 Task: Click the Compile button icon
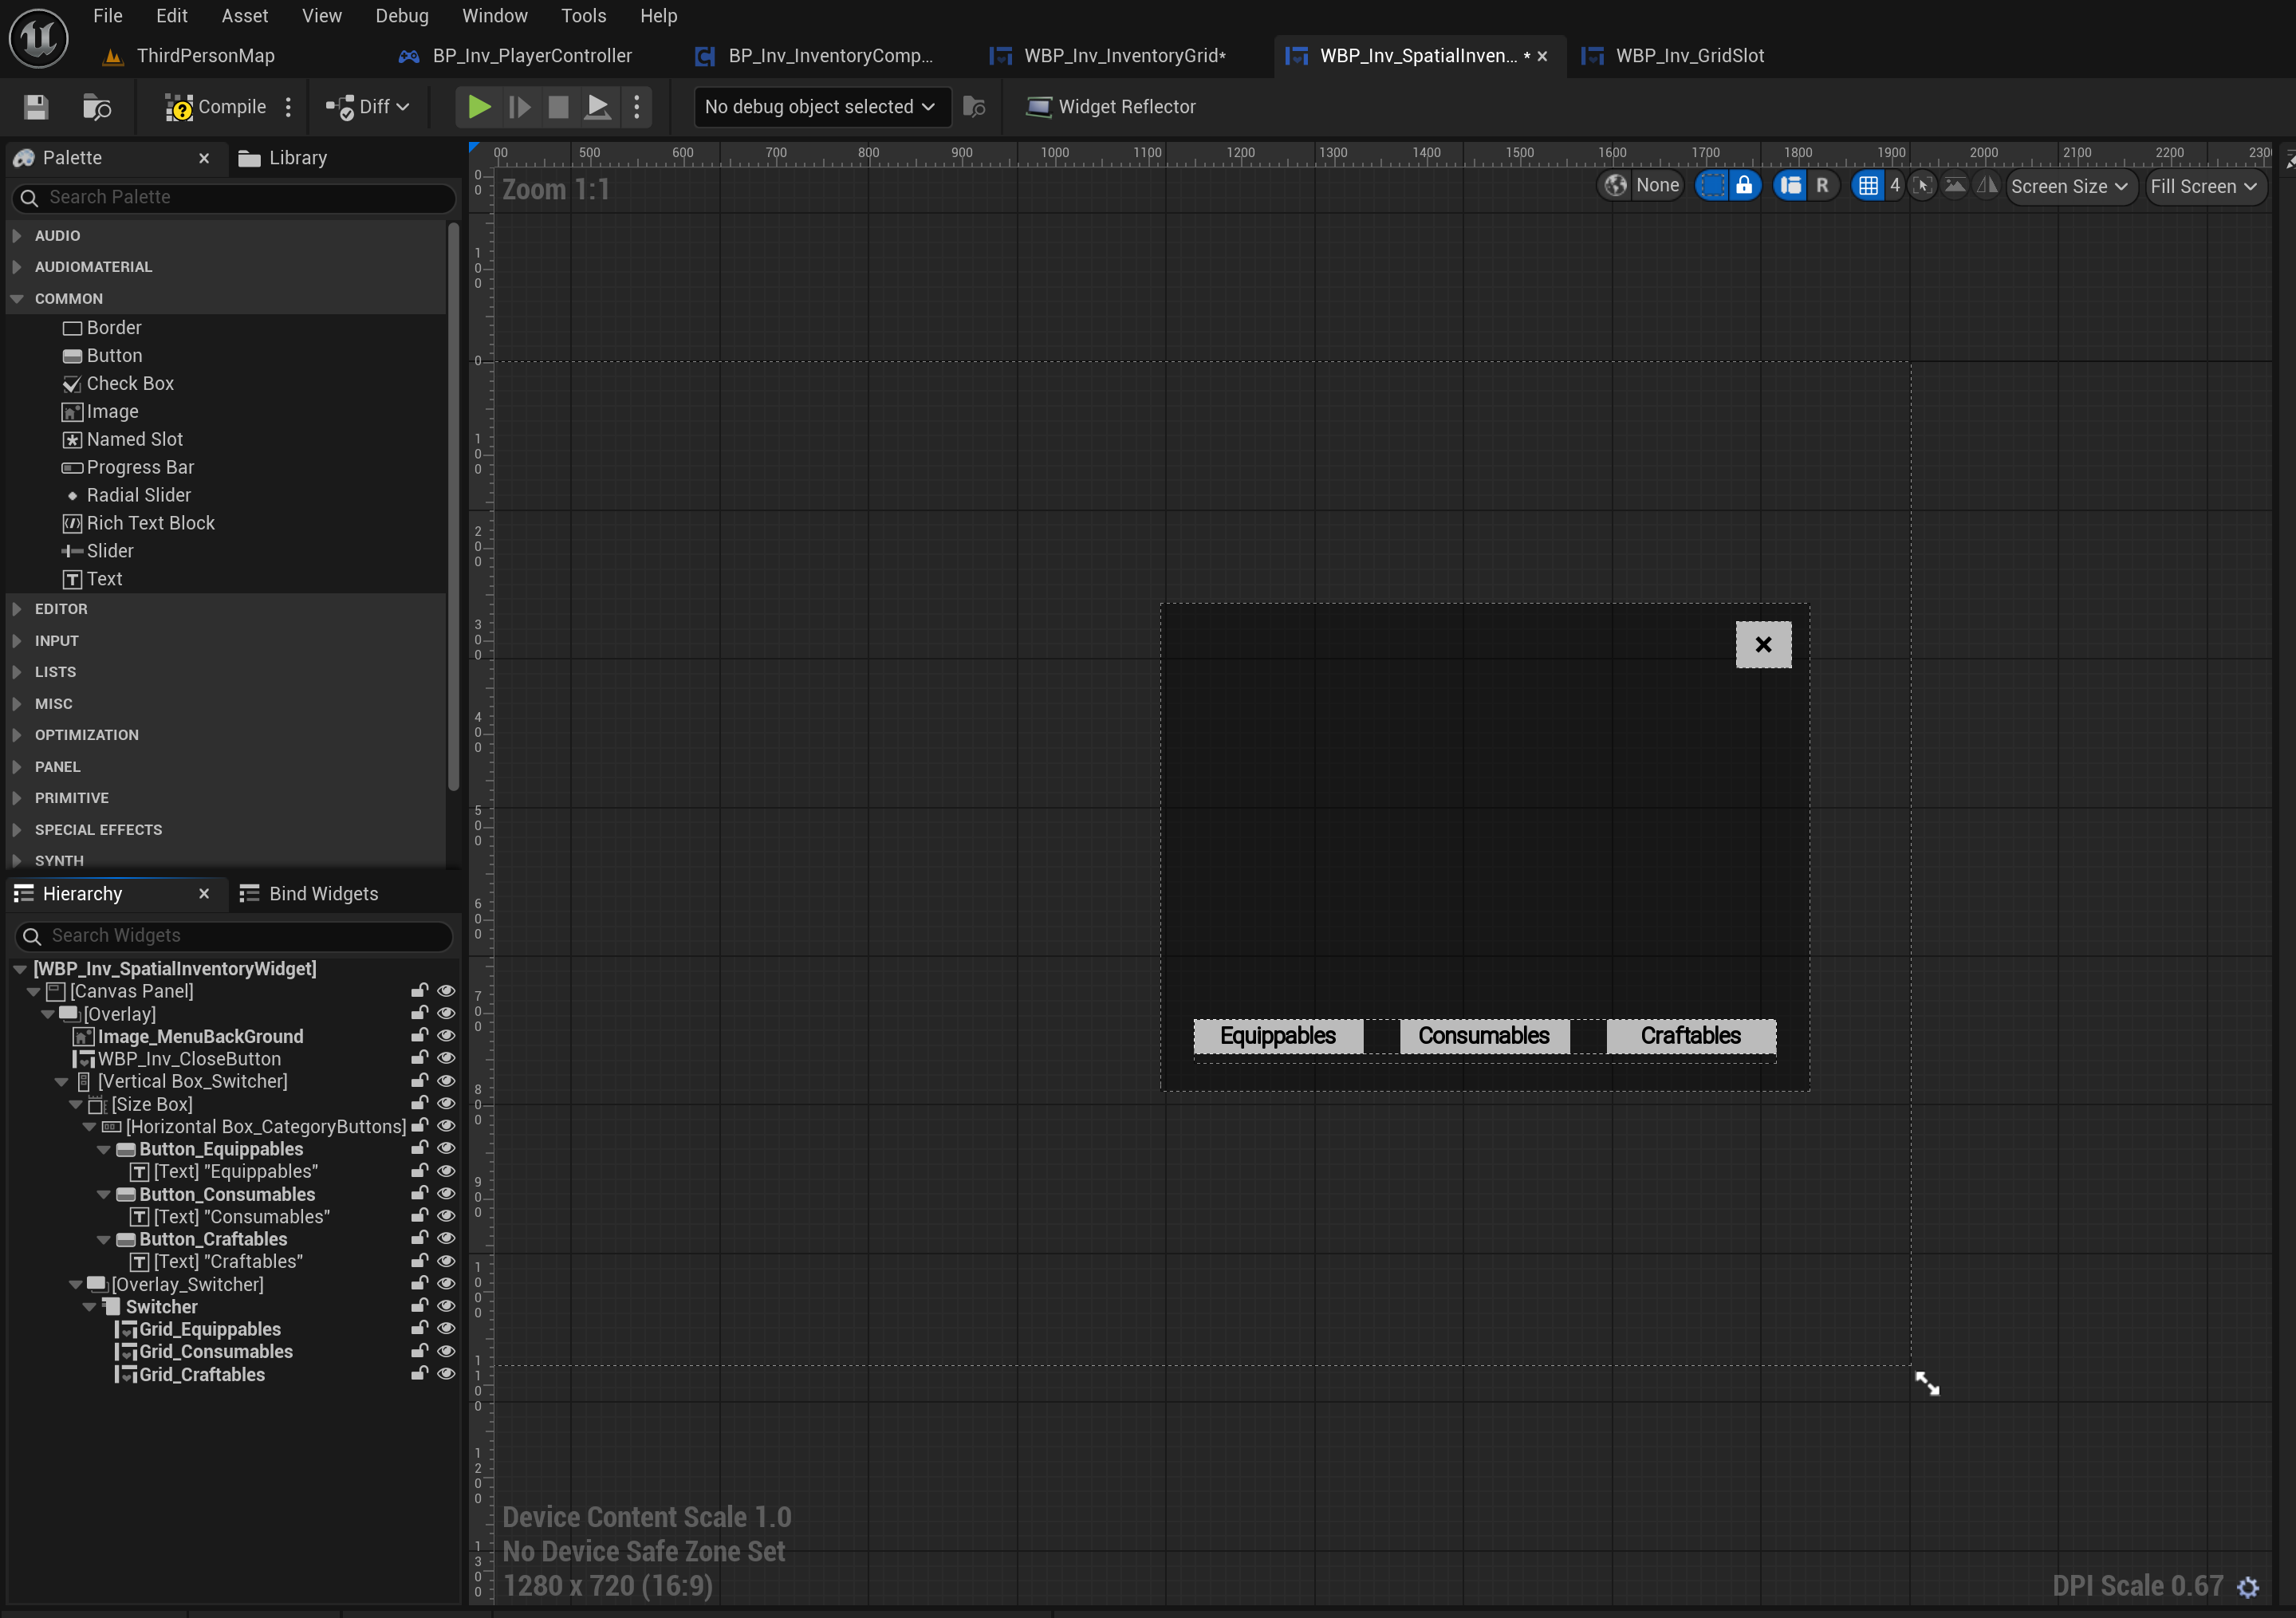point(179,107)
